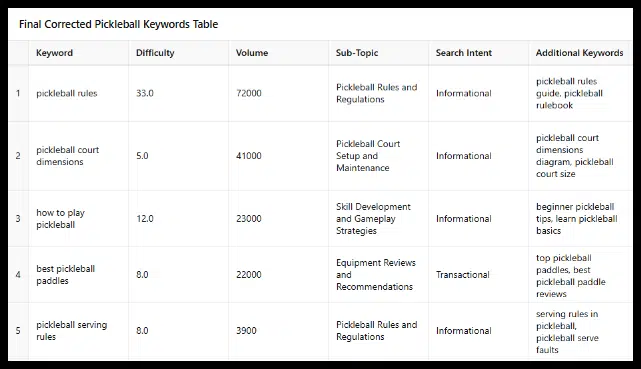Image resolution: width=641 pixels, height=369 pixels.
Task: Click the 'pickleball serving rules' cell
Action: (78, 331)
